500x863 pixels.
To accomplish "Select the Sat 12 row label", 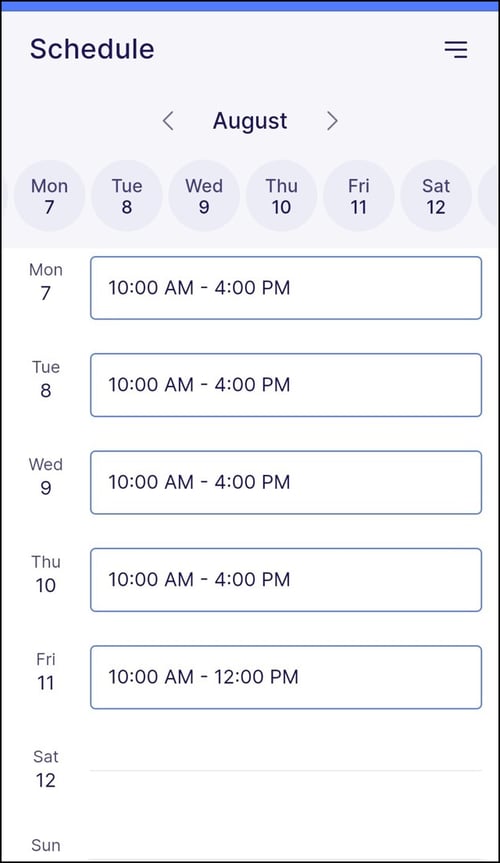I will (46, 768).
